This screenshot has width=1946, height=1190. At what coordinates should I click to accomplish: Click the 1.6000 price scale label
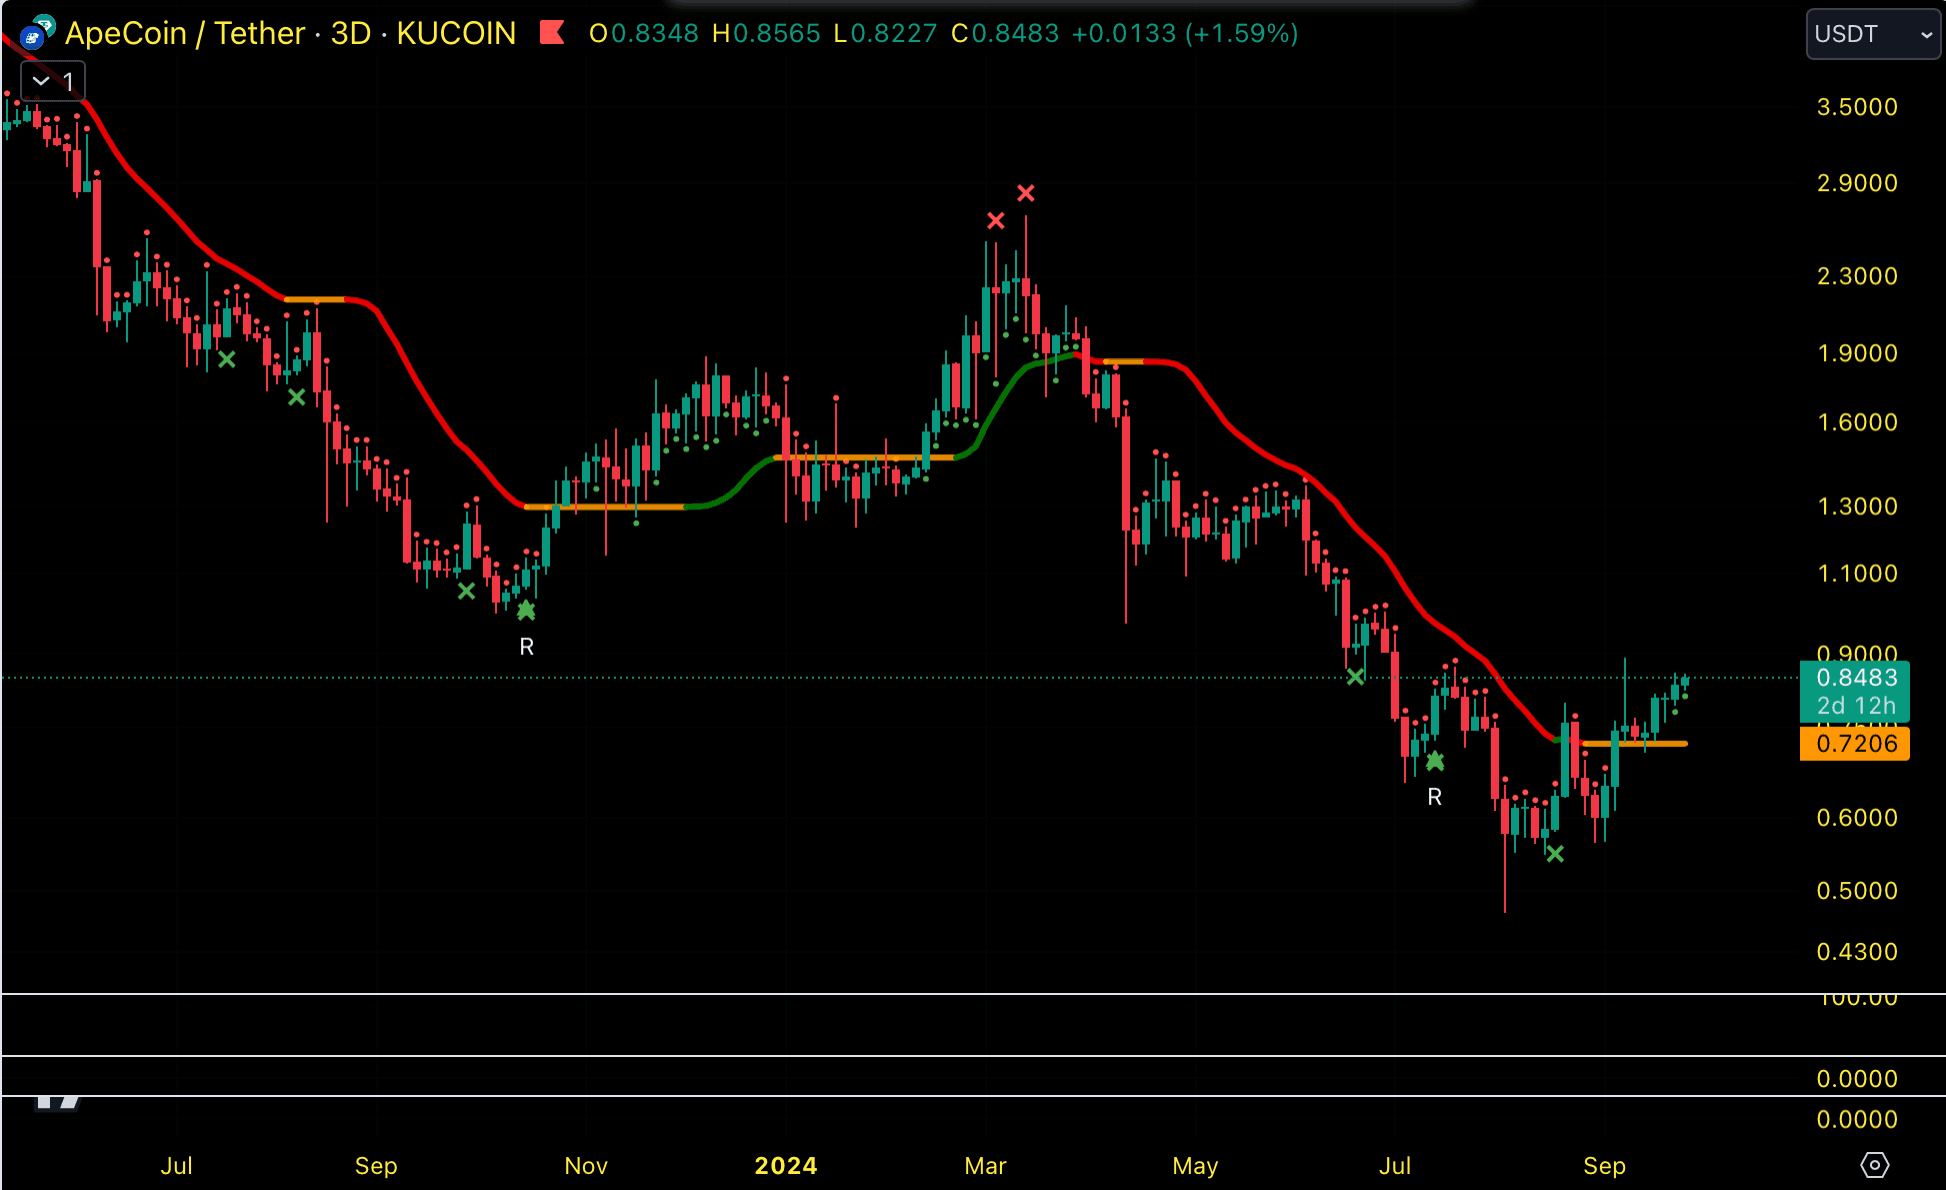(1857, 422)
